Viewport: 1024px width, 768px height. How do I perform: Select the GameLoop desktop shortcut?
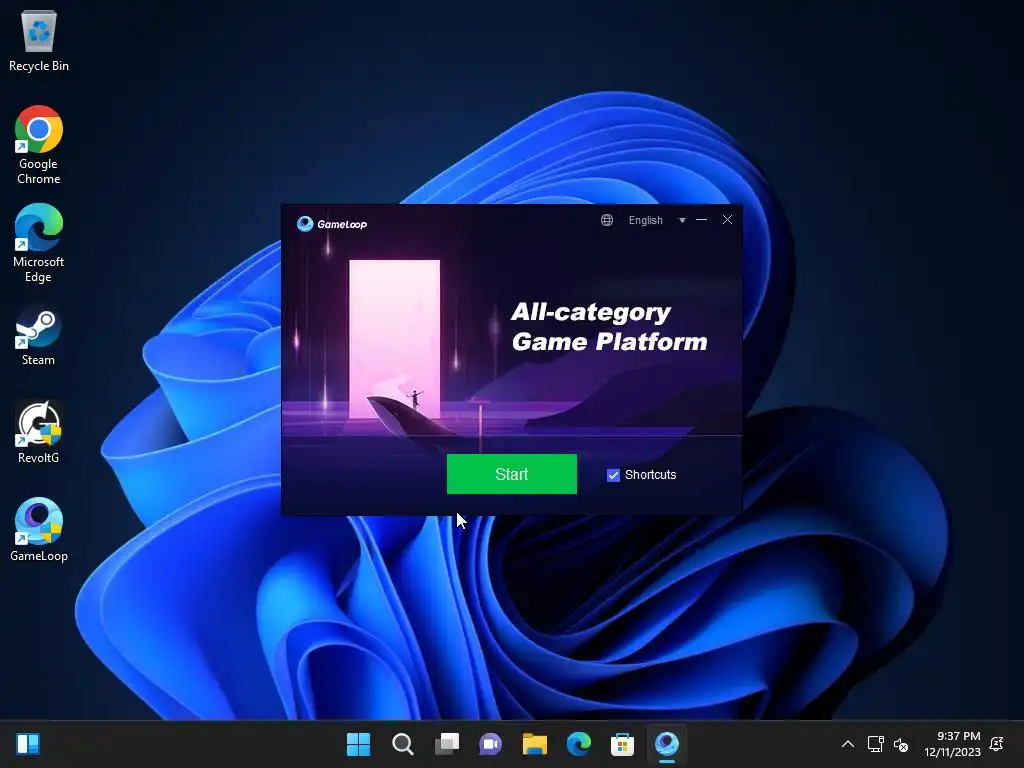pos(39,530)
